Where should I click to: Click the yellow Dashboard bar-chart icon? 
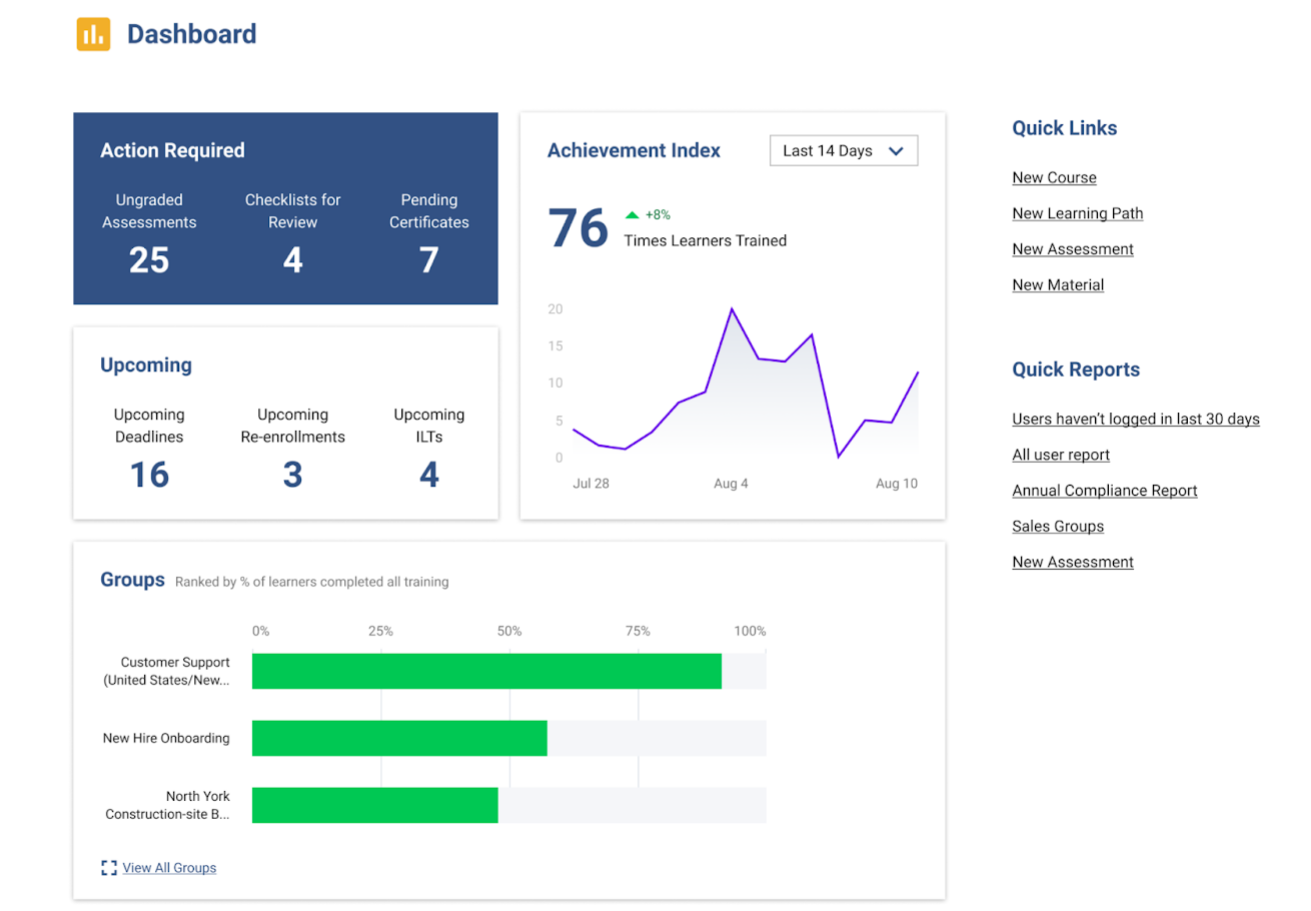pyautogui.click(x=93, y=34)
